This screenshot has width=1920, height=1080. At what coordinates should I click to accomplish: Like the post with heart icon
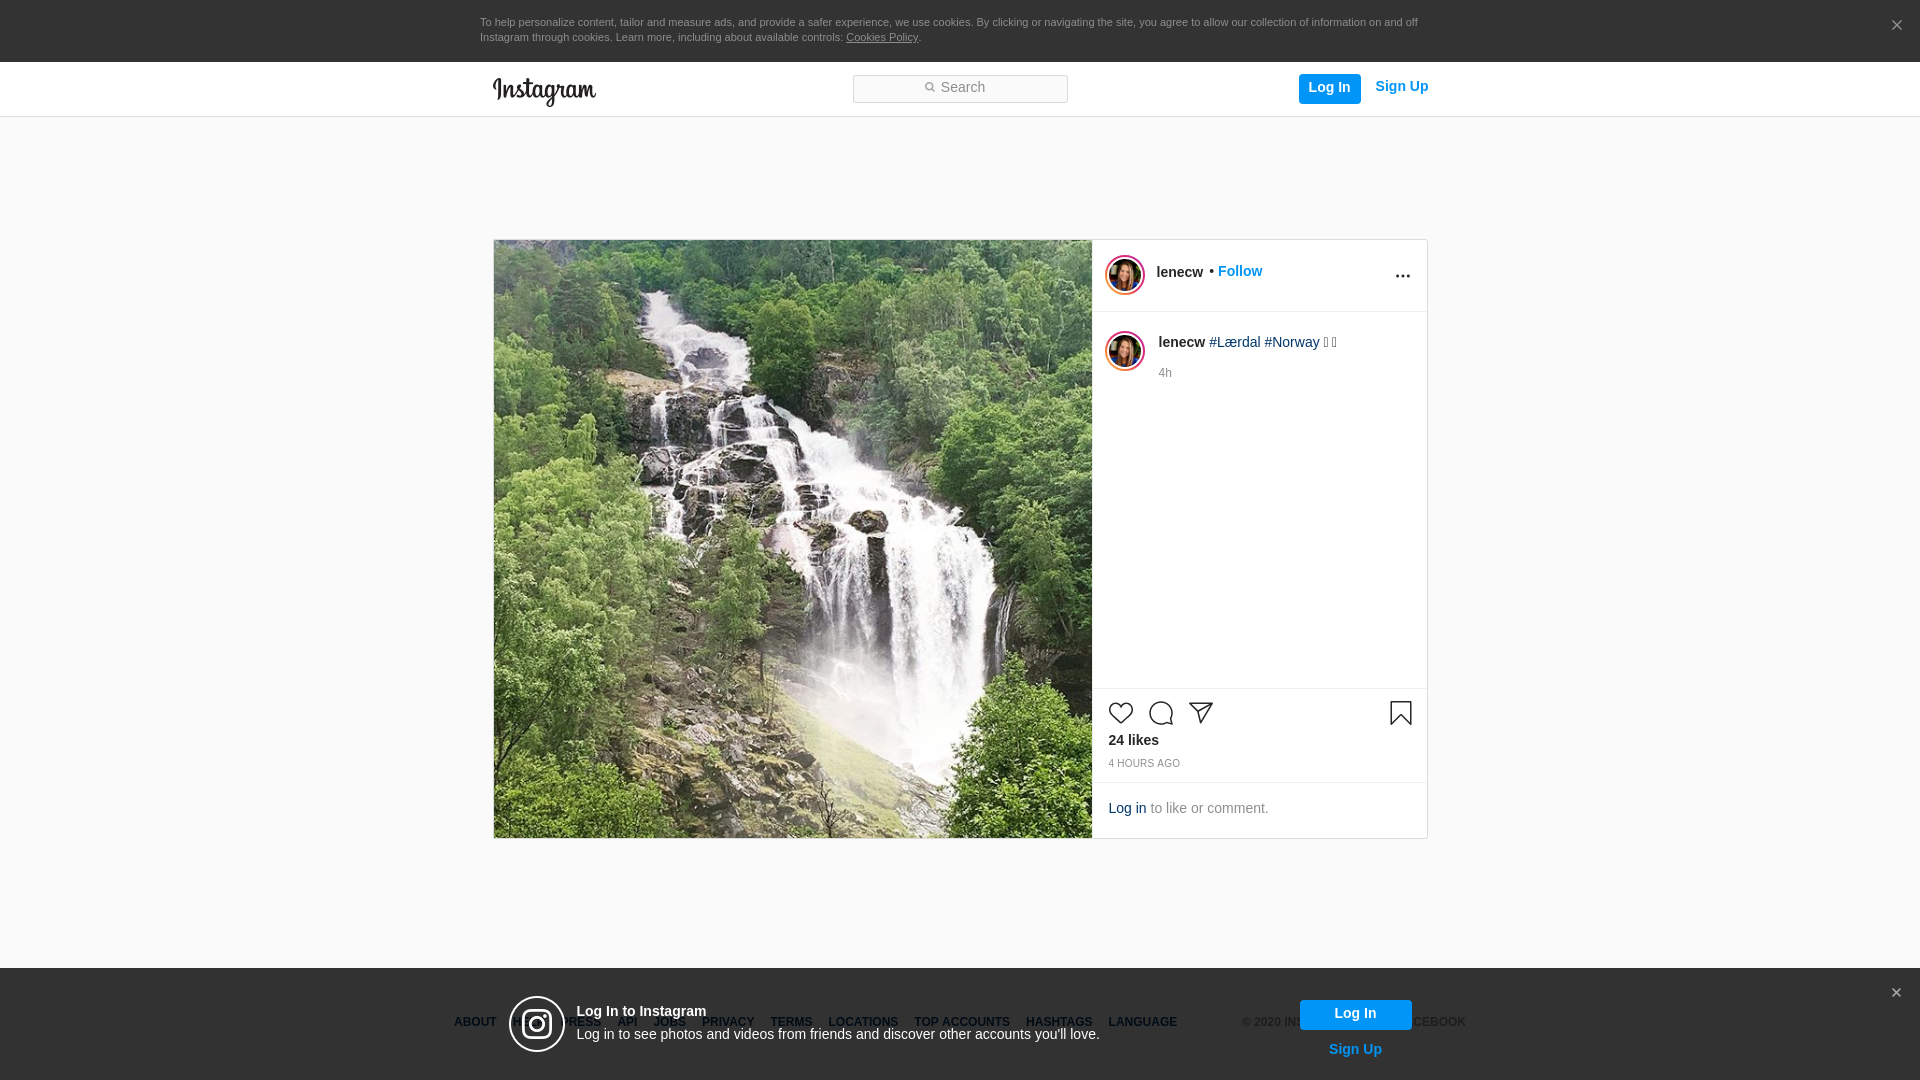pos(1121,713)
